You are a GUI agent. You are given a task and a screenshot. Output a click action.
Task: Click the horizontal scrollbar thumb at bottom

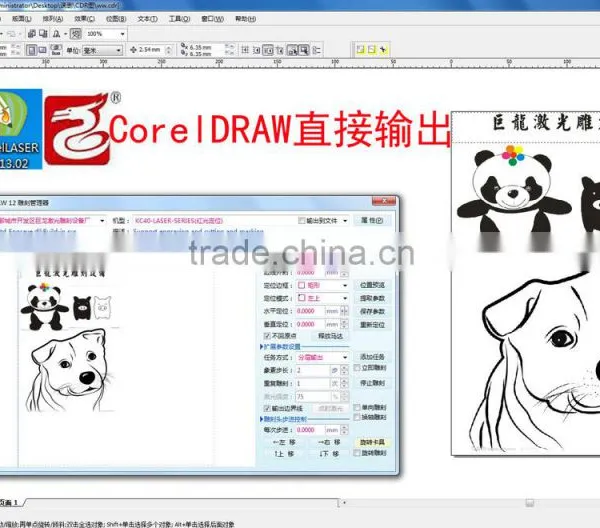[530, 503]
